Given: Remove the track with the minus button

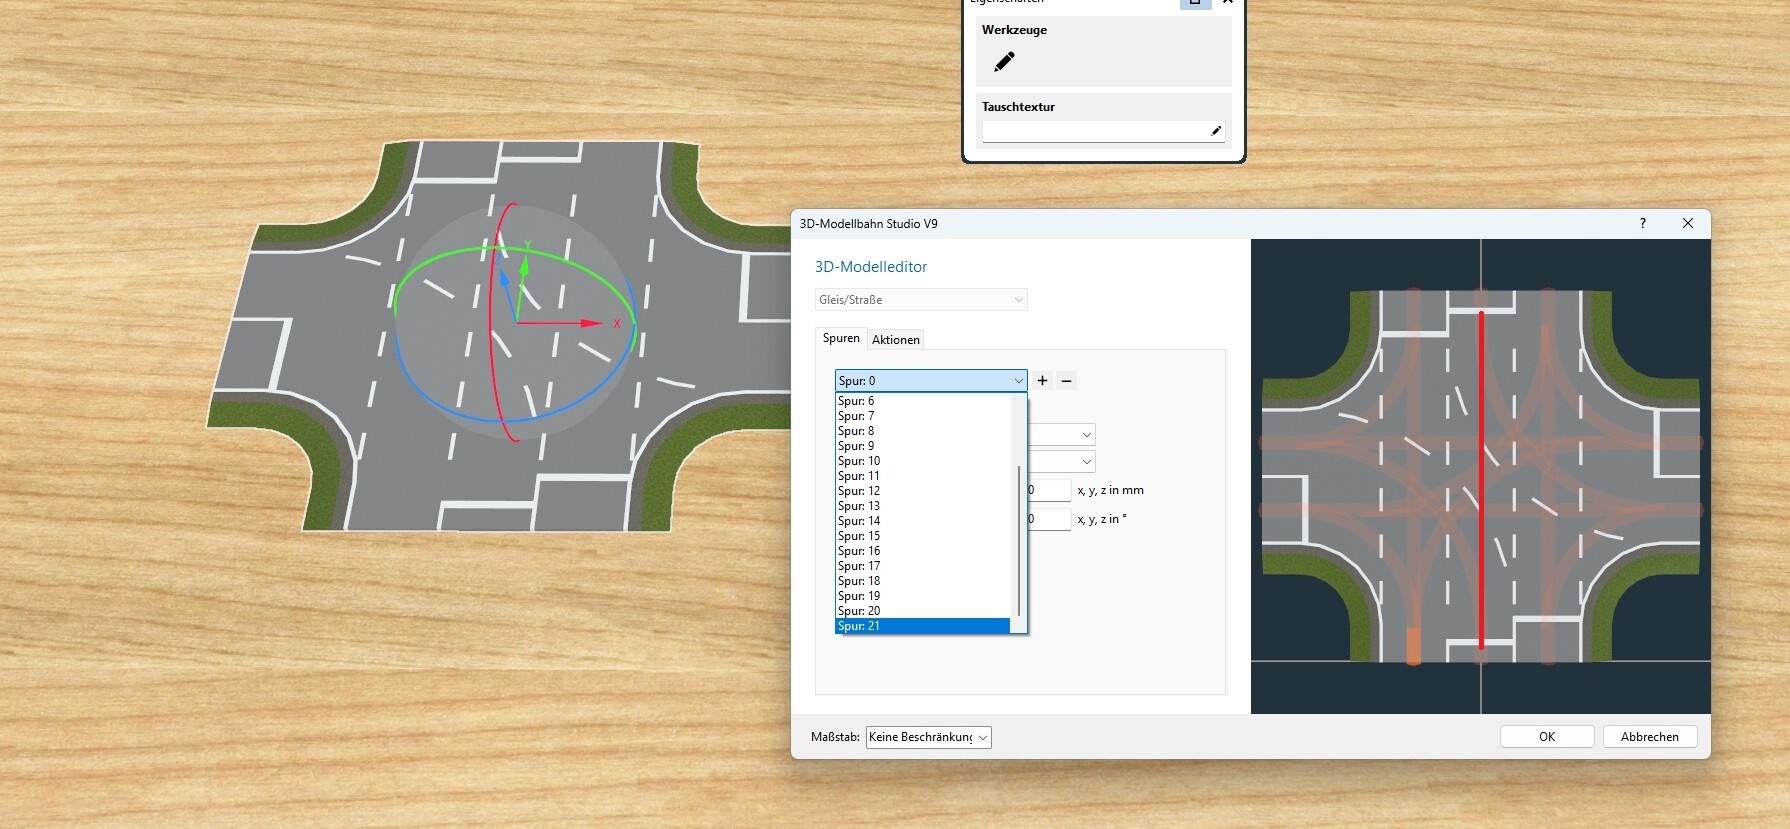Looking at the screenshot, I should [x=1066, y=381].
